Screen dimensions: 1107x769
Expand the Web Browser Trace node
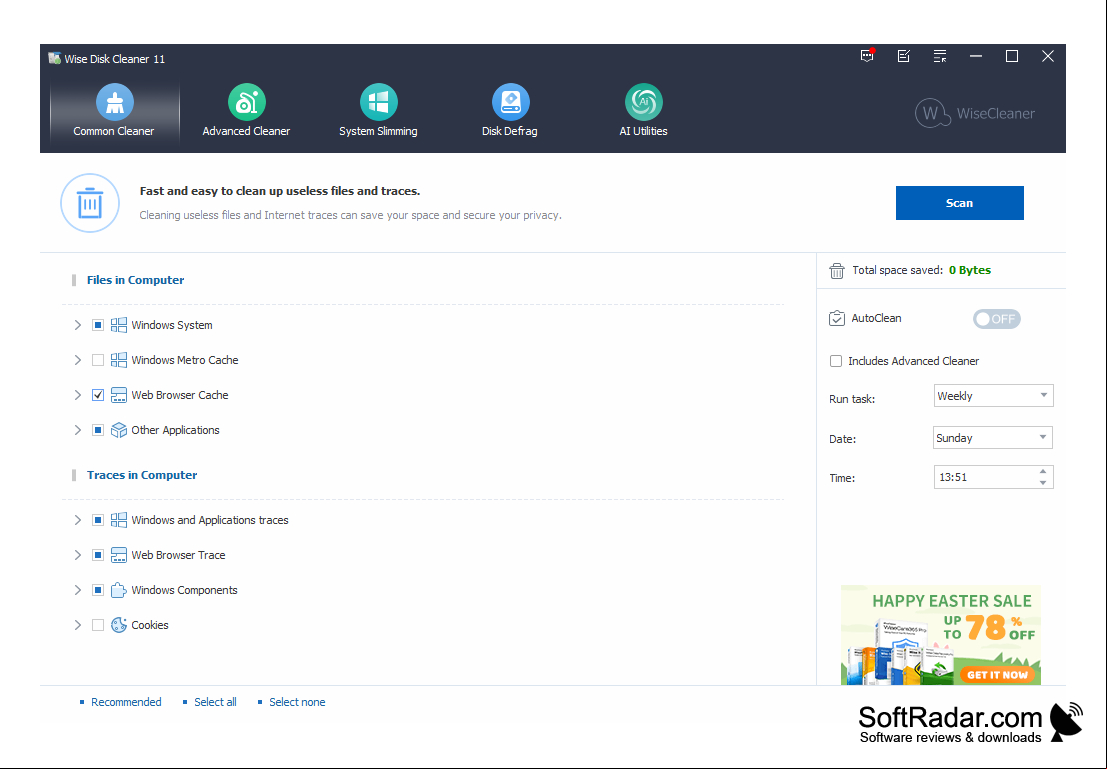[x=78, y=555]
